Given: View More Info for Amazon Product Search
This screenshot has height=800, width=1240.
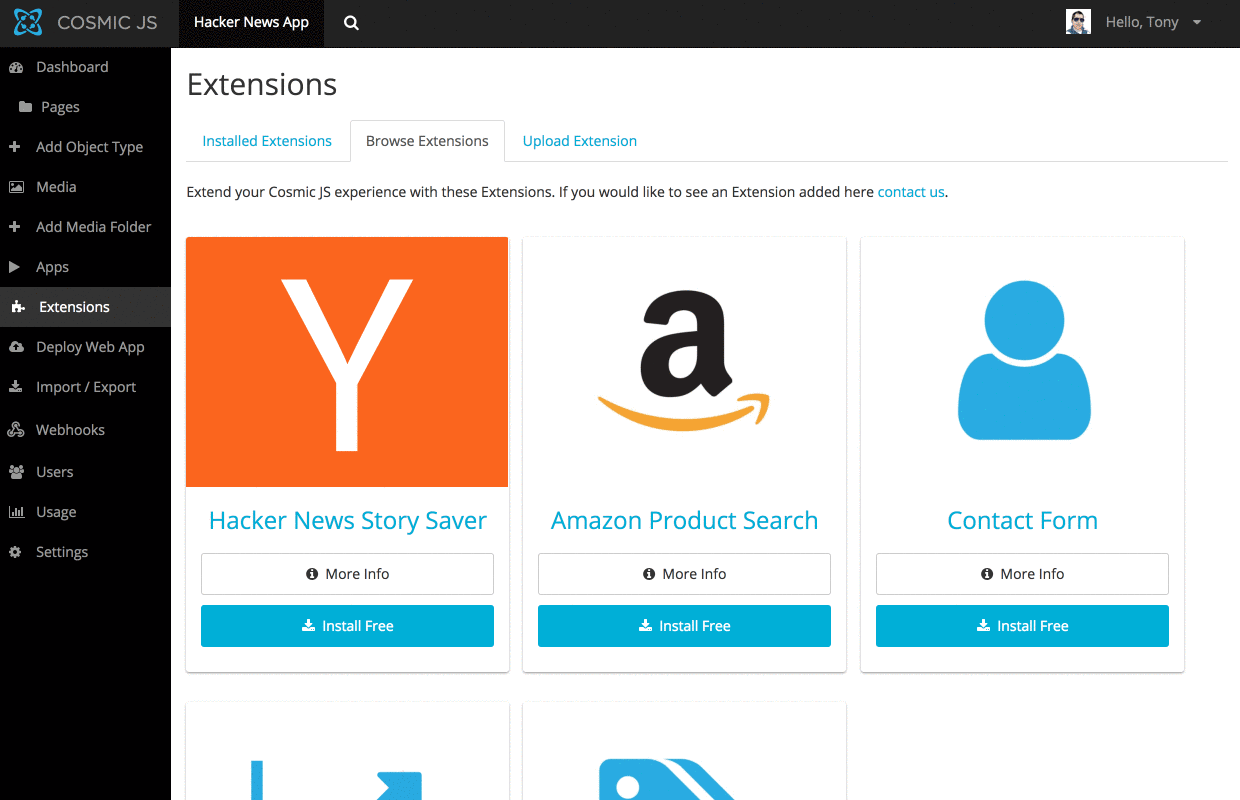Looking at the screenshot, I should click(684, 574).
